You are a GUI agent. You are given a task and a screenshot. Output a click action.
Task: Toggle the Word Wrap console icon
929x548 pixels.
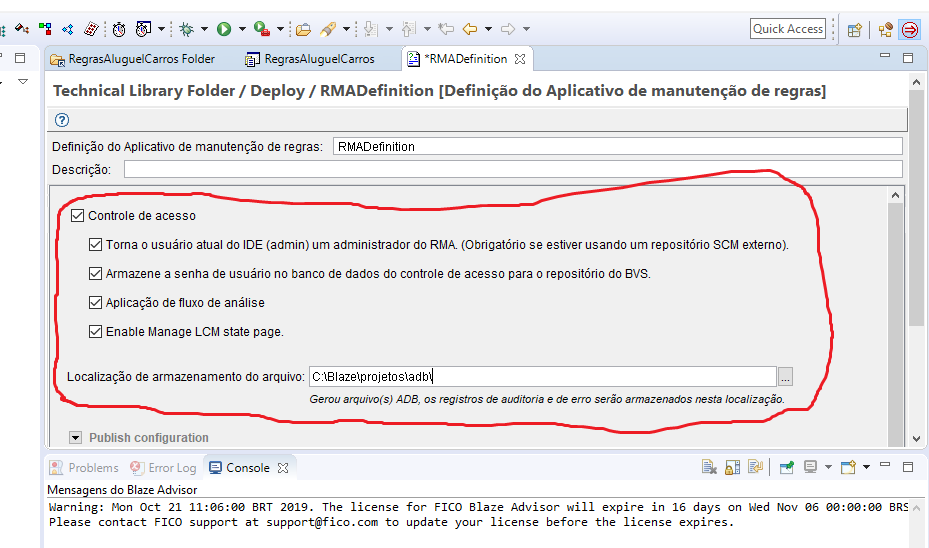(x=755, y=467)
